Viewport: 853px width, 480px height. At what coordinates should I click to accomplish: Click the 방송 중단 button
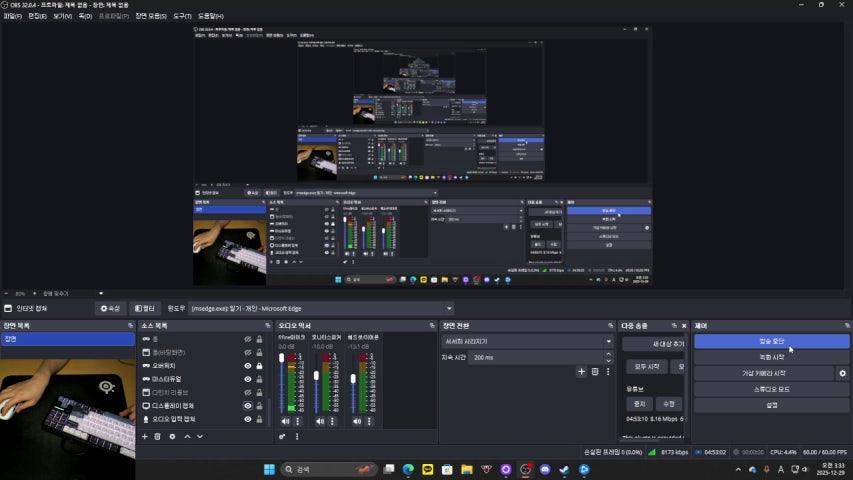point(771,341)
